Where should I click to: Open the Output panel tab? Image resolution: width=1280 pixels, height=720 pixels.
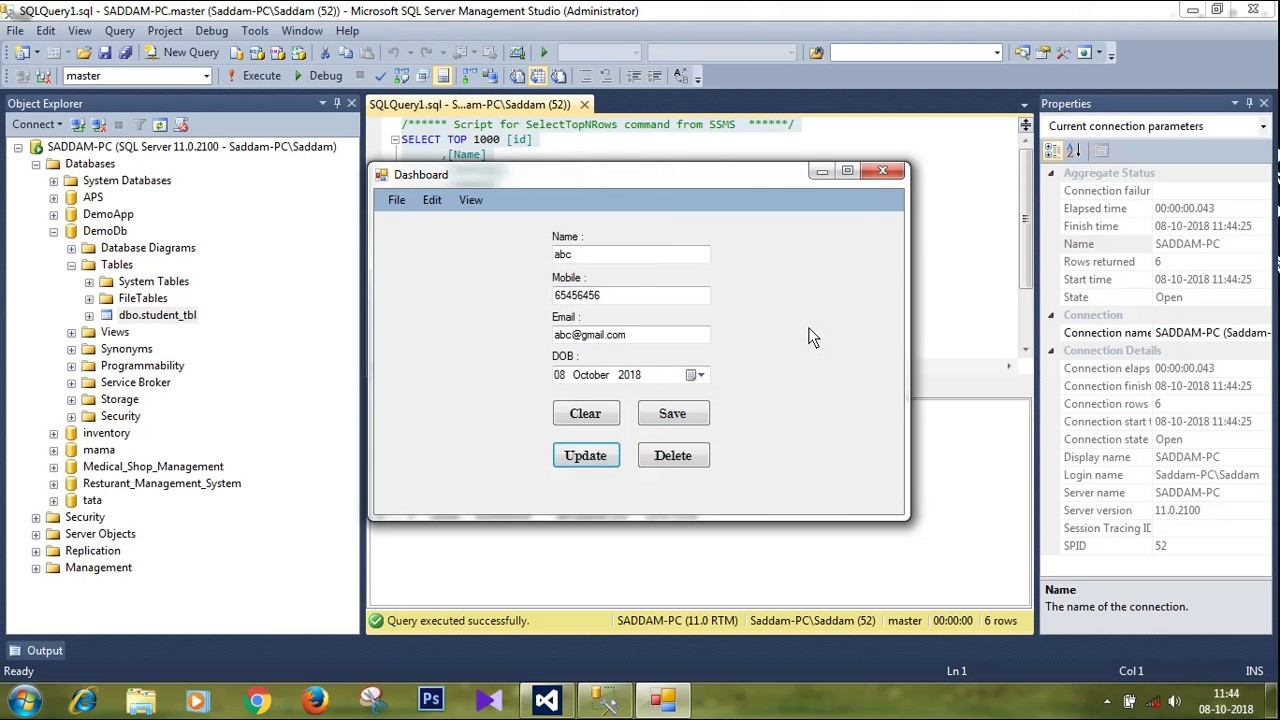[x=37, y=650]
